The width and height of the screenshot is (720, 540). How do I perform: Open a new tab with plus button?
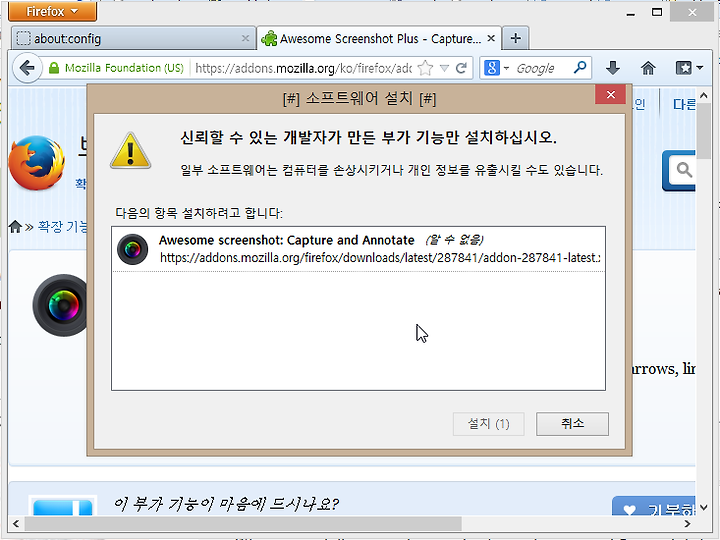pos(516,38)
